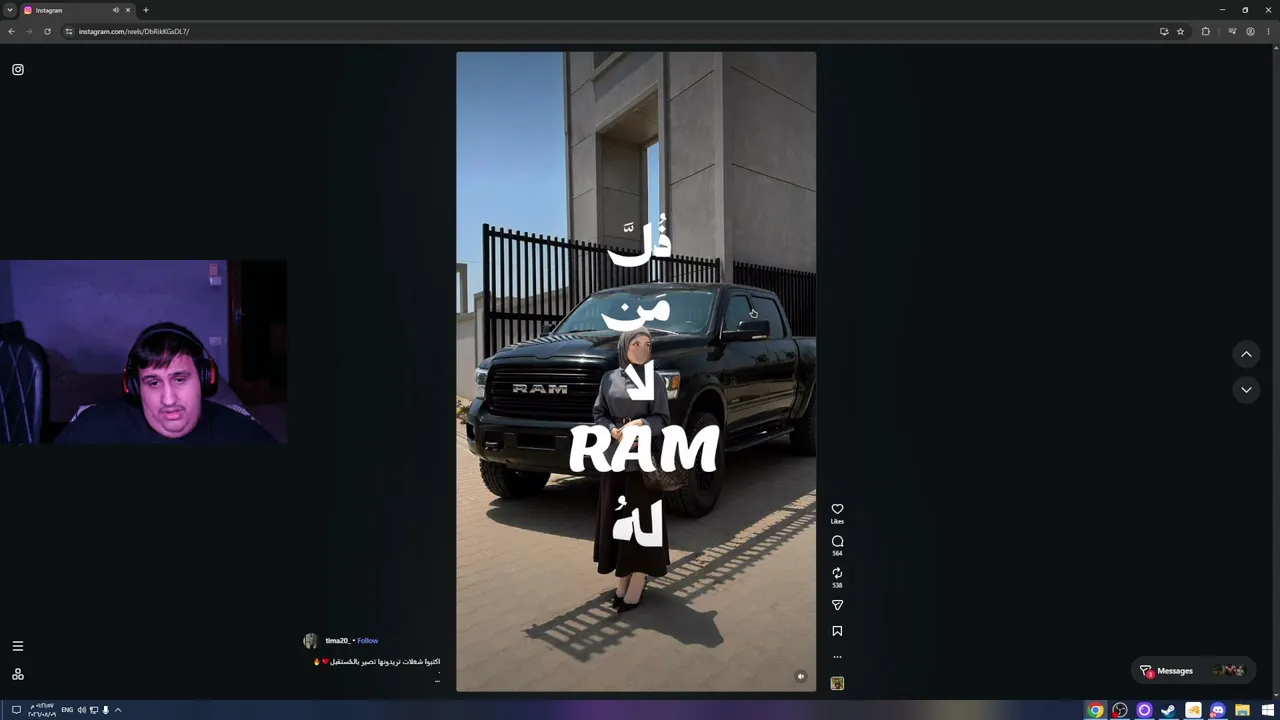Open the reel's three-dot more options
1280x720 pixels.
pyautogui.click(x=837, y=657)
